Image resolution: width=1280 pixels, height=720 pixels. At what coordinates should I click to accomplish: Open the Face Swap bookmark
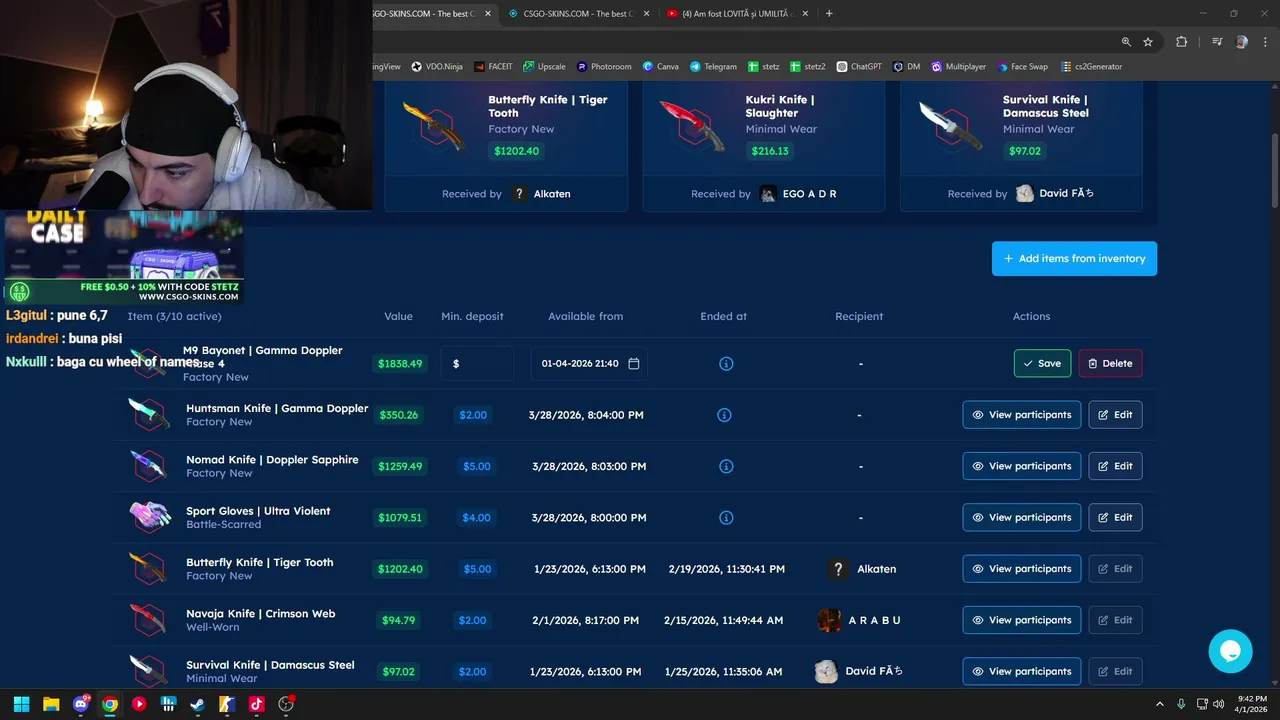[1022, 67]
